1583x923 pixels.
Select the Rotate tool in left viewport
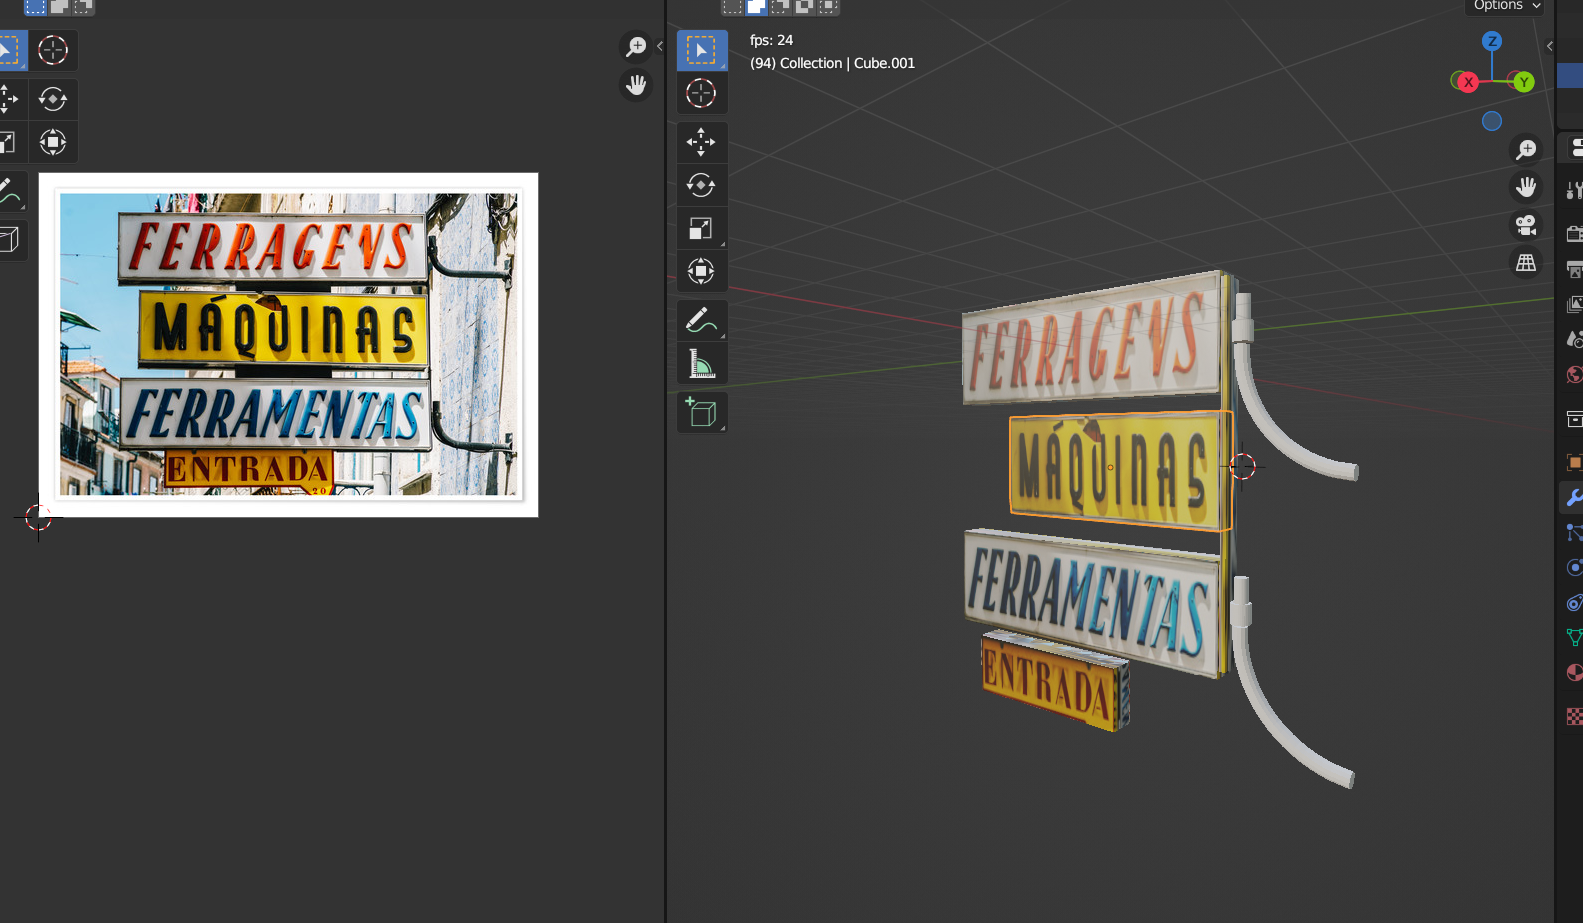tap(53, 99)
